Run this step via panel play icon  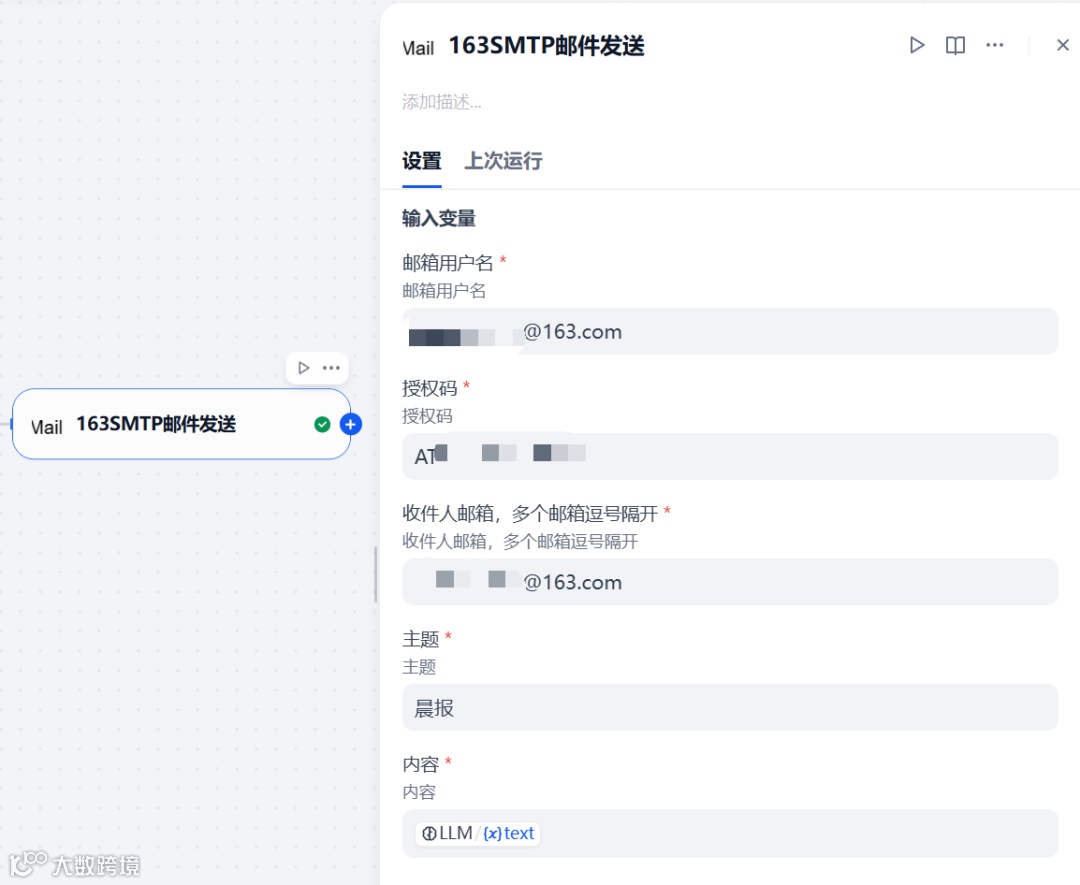click(917, 45)
